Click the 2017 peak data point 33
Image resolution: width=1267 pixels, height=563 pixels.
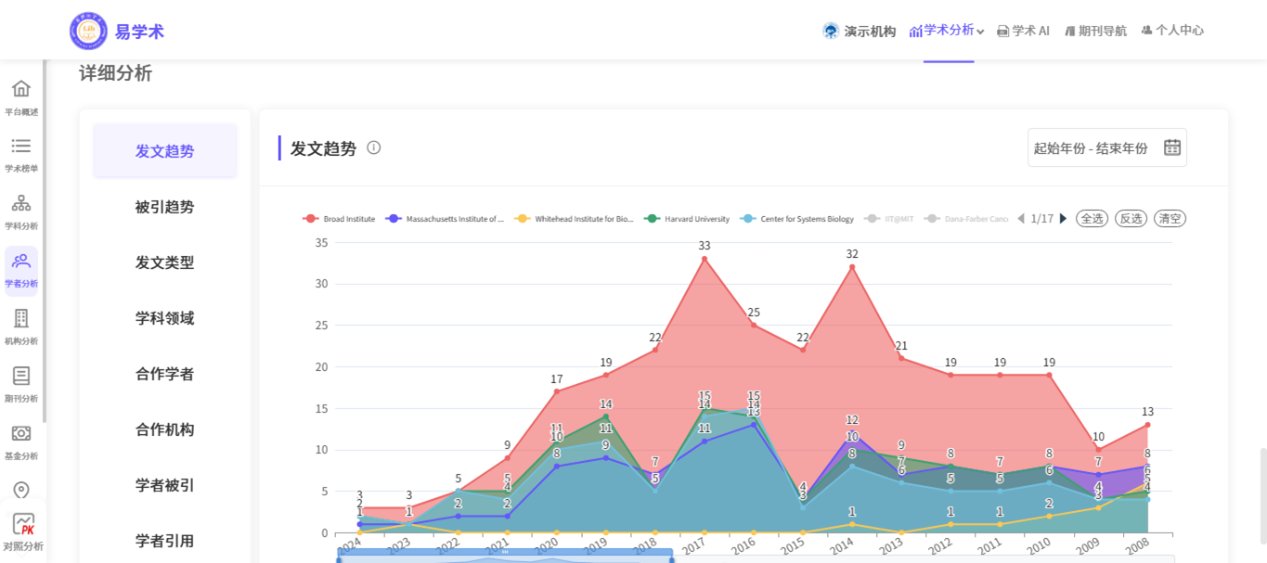pos(704,259)
